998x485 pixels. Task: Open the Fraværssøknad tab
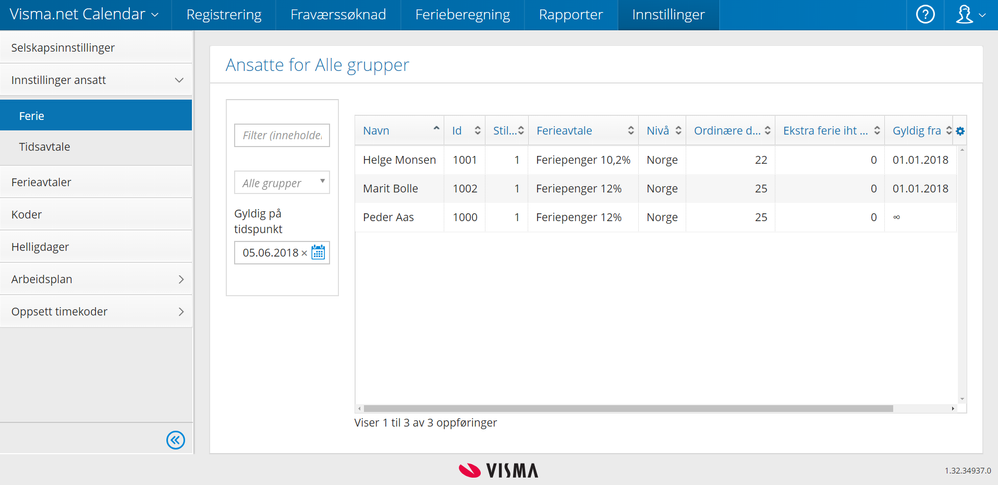[x=338, y=15]
